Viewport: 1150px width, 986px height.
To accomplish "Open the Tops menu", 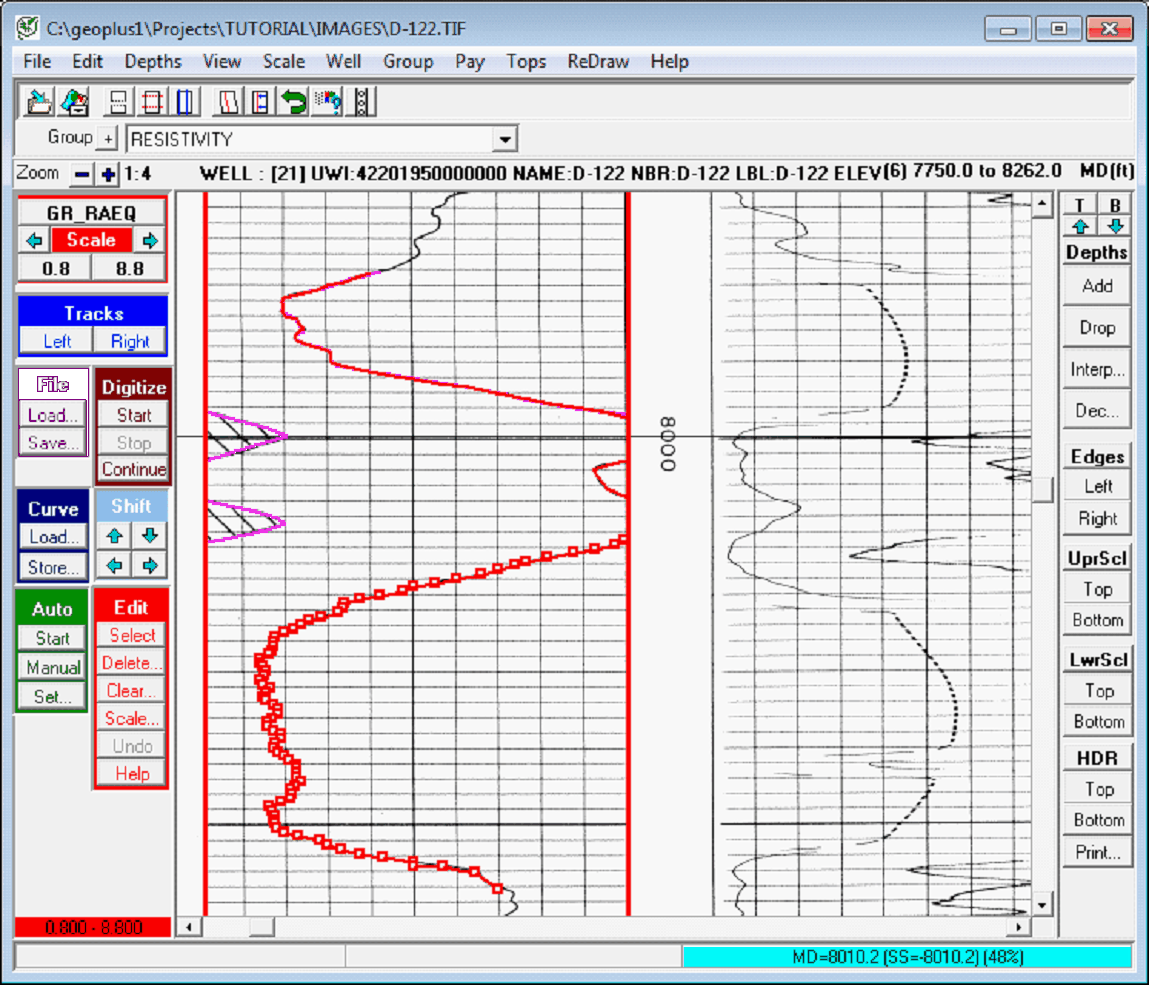I will [x=525, y=61].
